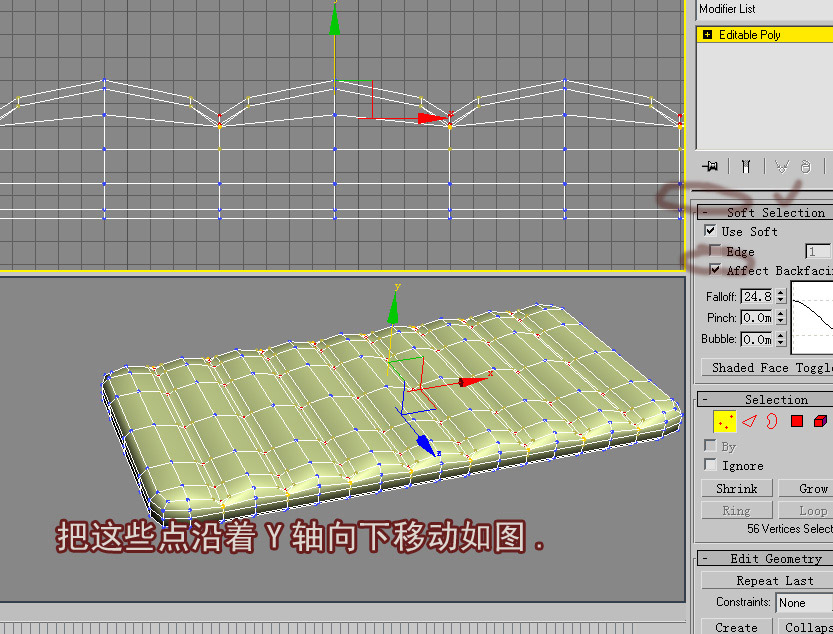Click the Pin Stack icon
The height and width of the screenshot is (634, 833).
coord(711,166)
